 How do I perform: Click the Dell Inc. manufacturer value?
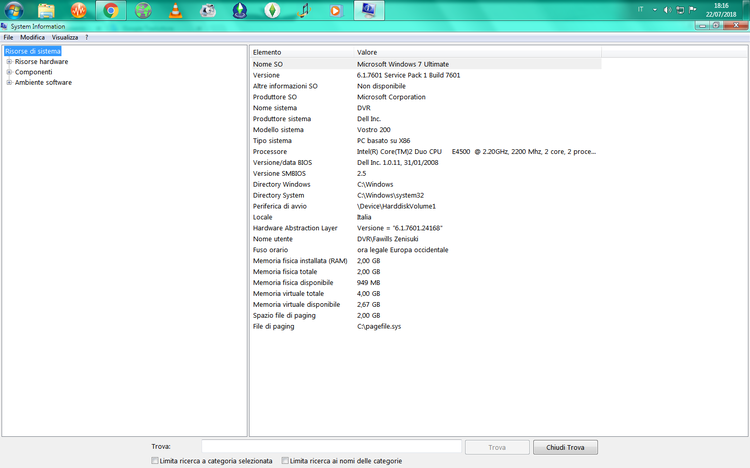[369, 119]
